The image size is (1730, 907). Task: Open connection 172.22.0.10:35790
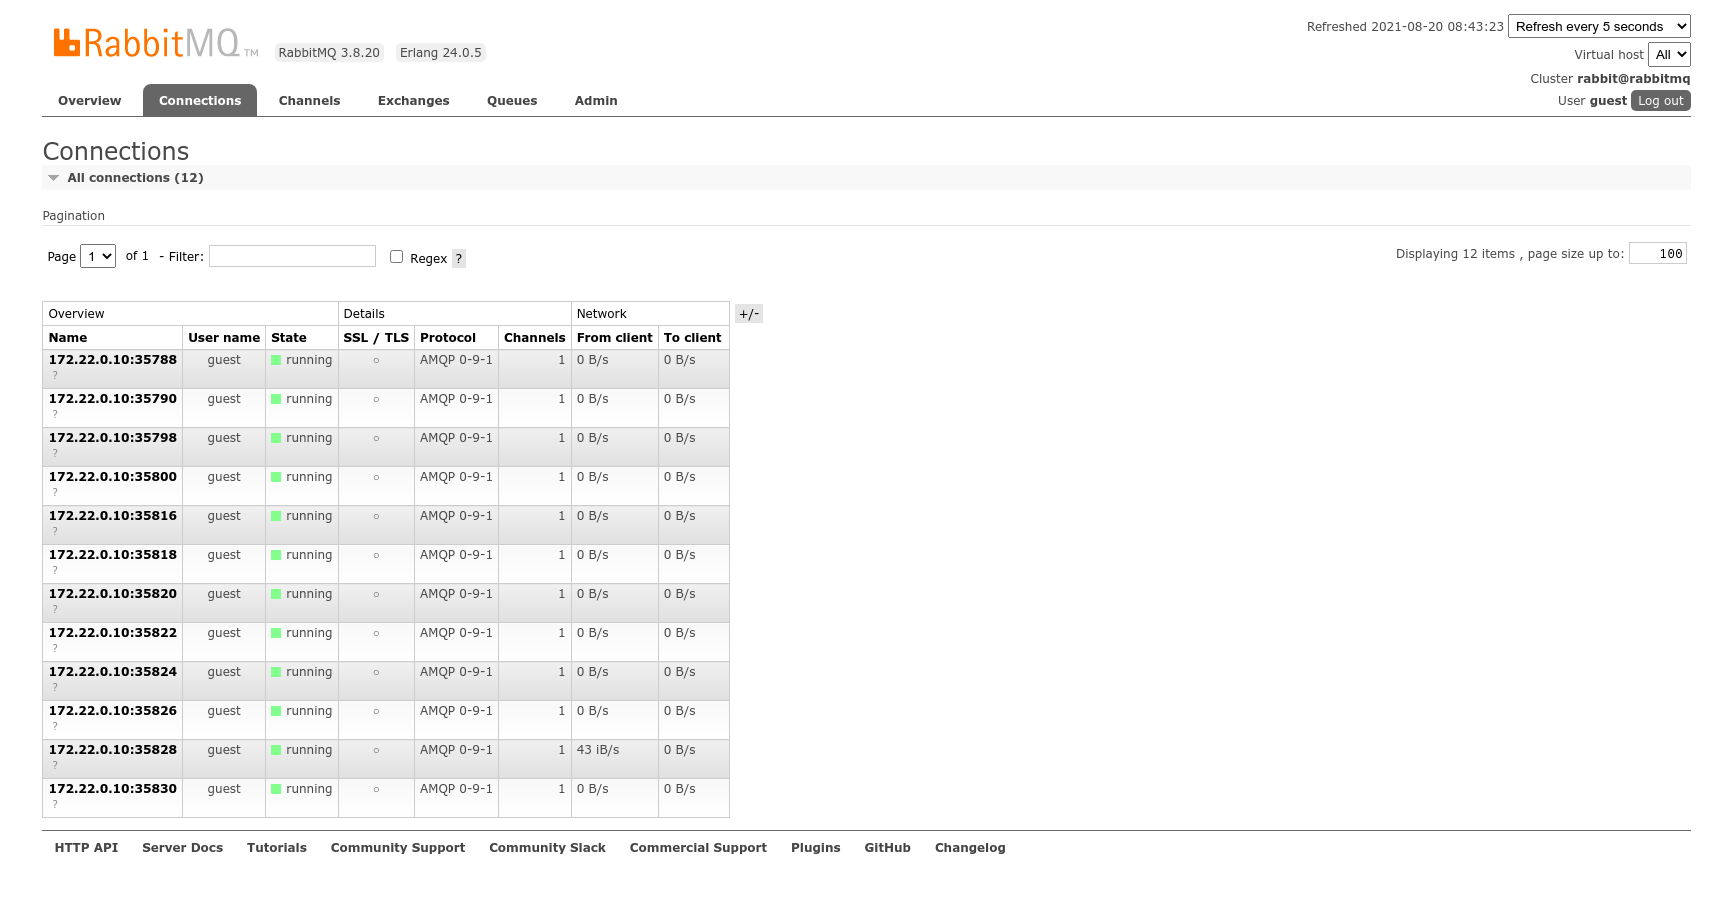tap(113, 399)
